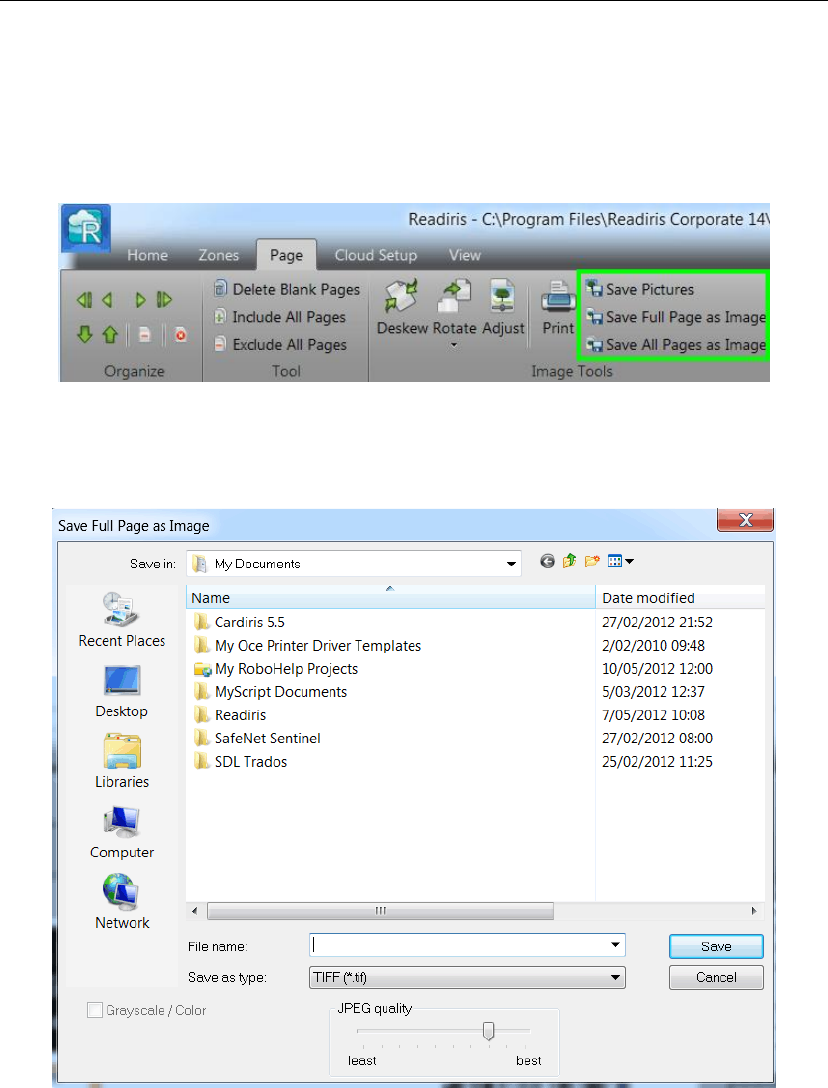Screen dimensions: 828x1088
Task: Go to next page arrow in Organize
Action: pyautogui.click(x=140, y=300)
